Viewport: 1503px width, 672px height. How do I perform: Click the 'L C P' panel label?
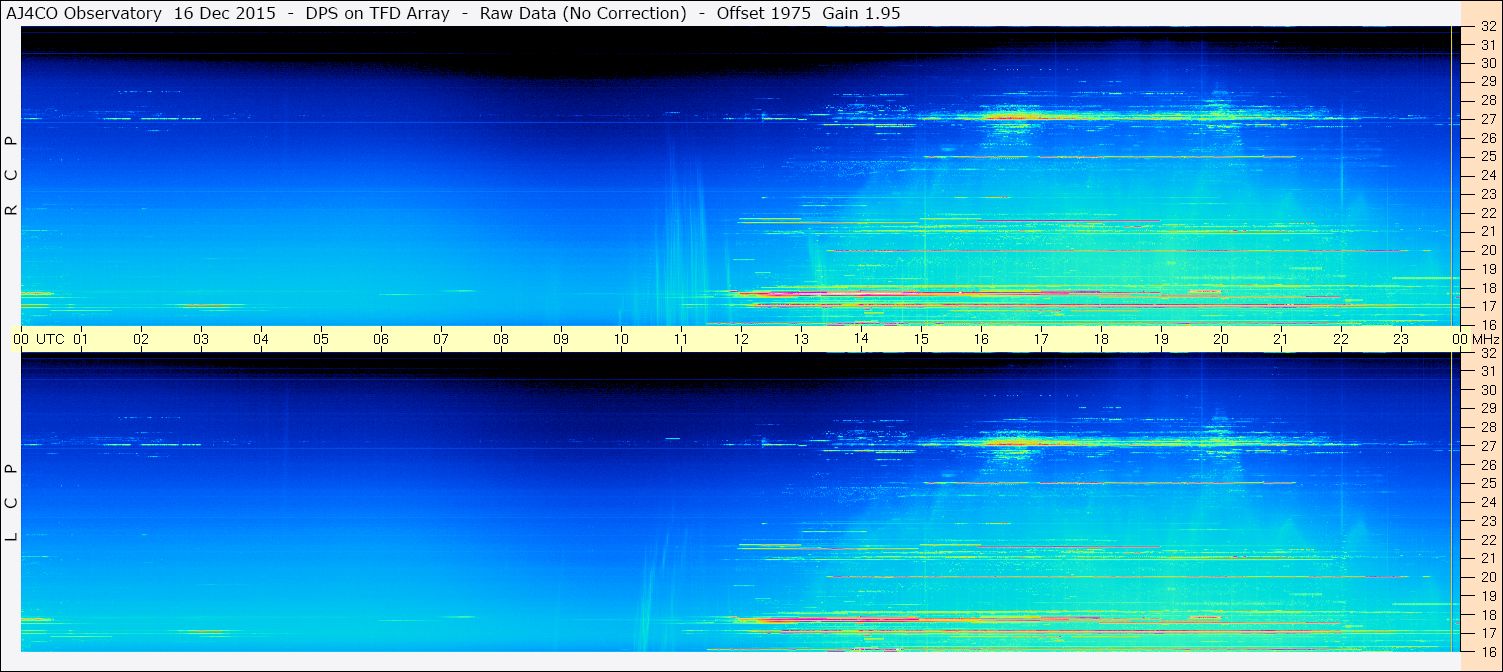11,501
